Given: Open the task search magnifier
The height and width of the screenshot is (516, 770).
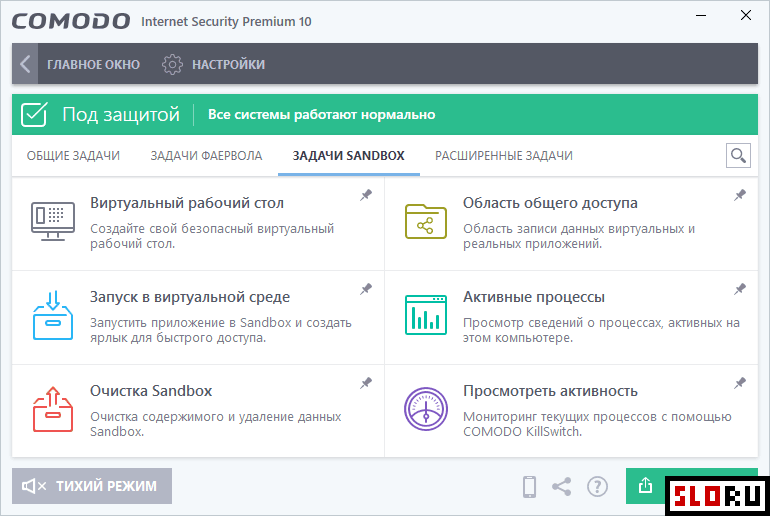Looking at the screenshot, I should [x=738, y=156].
